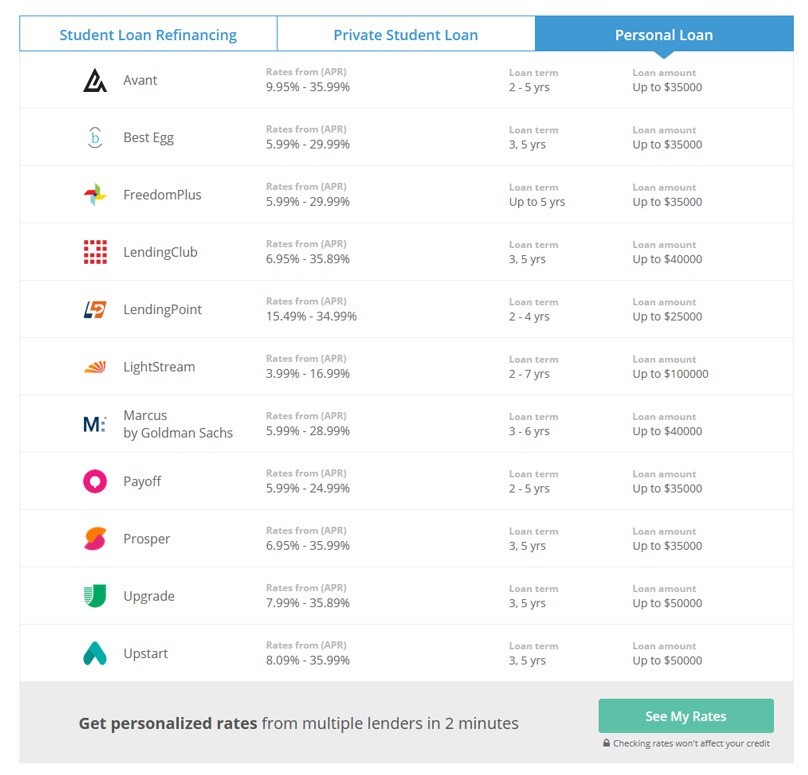Click the Marcus by Goldman Sachs logo
The width and height of the screenshot is (808, 775).
coord(95,424)
